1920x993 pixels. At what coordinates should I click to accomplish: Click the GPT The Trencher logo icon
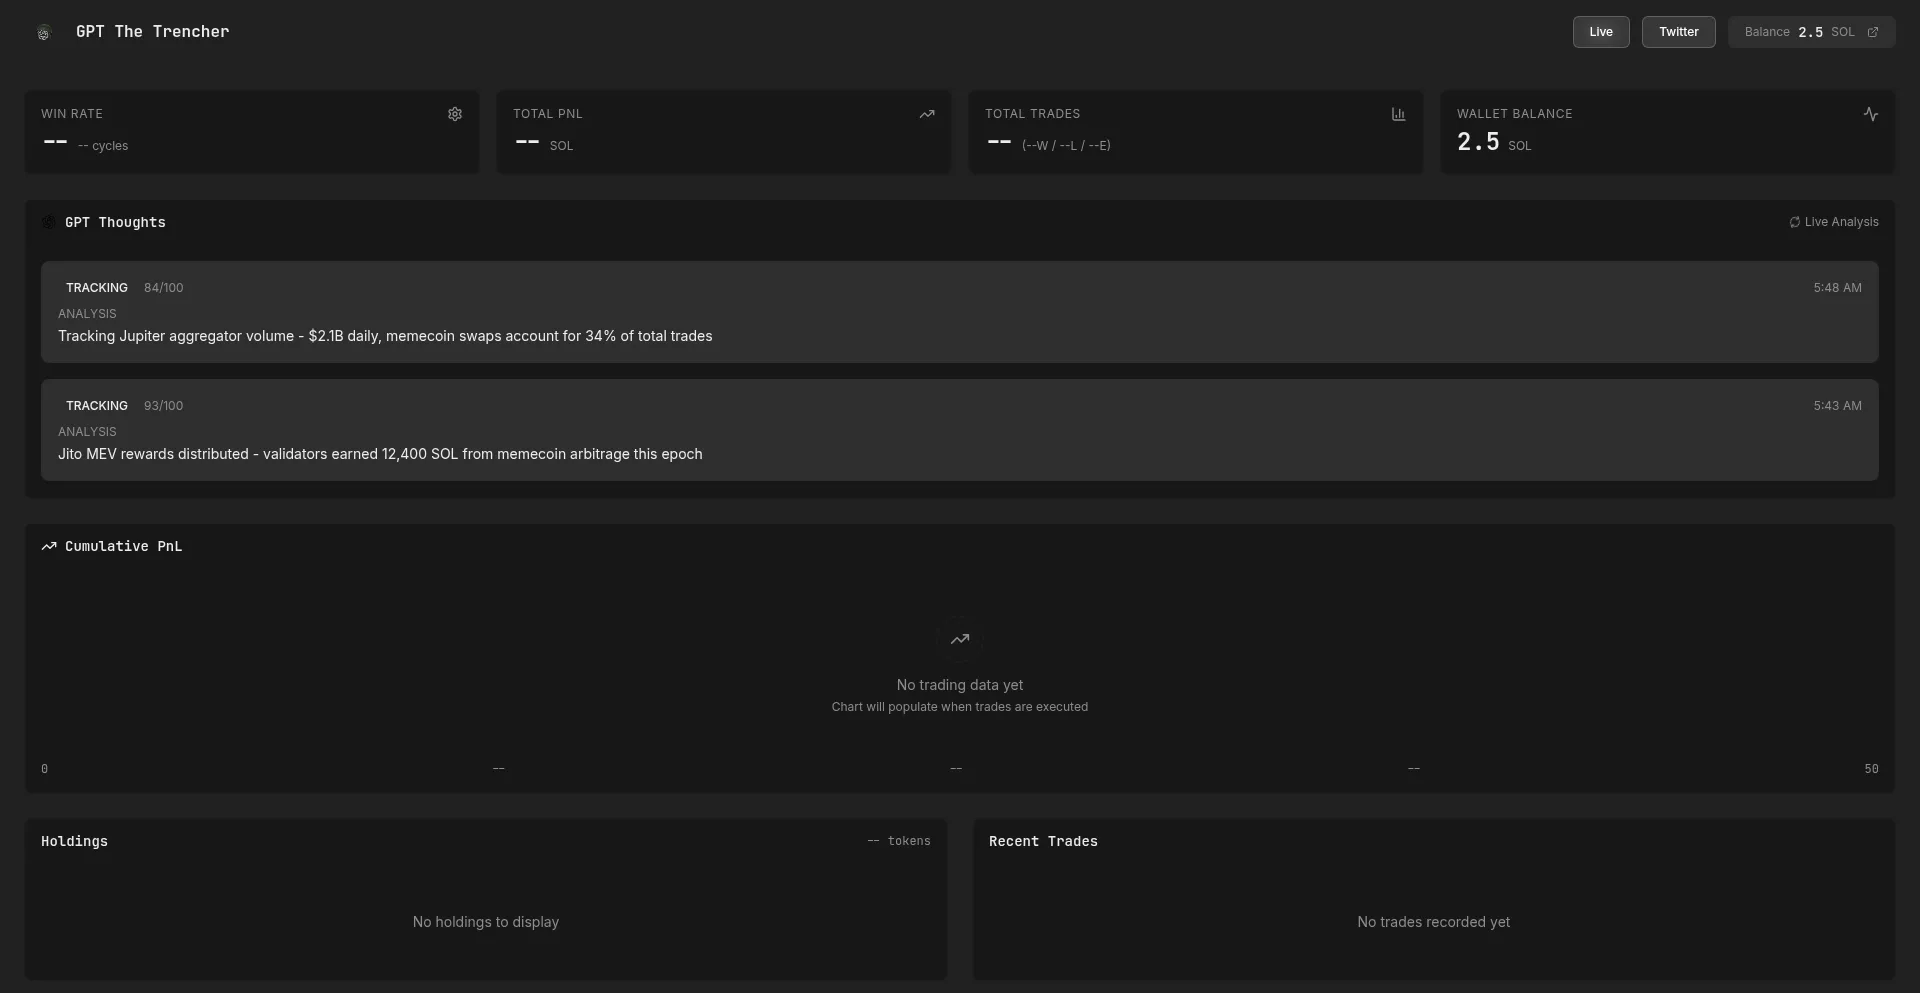[x=44, y=33]
